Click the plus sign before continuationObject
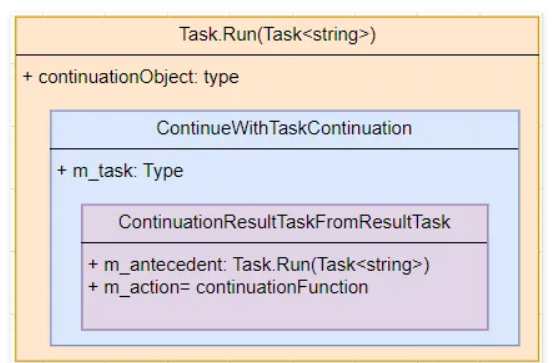 tap(27, 76)
